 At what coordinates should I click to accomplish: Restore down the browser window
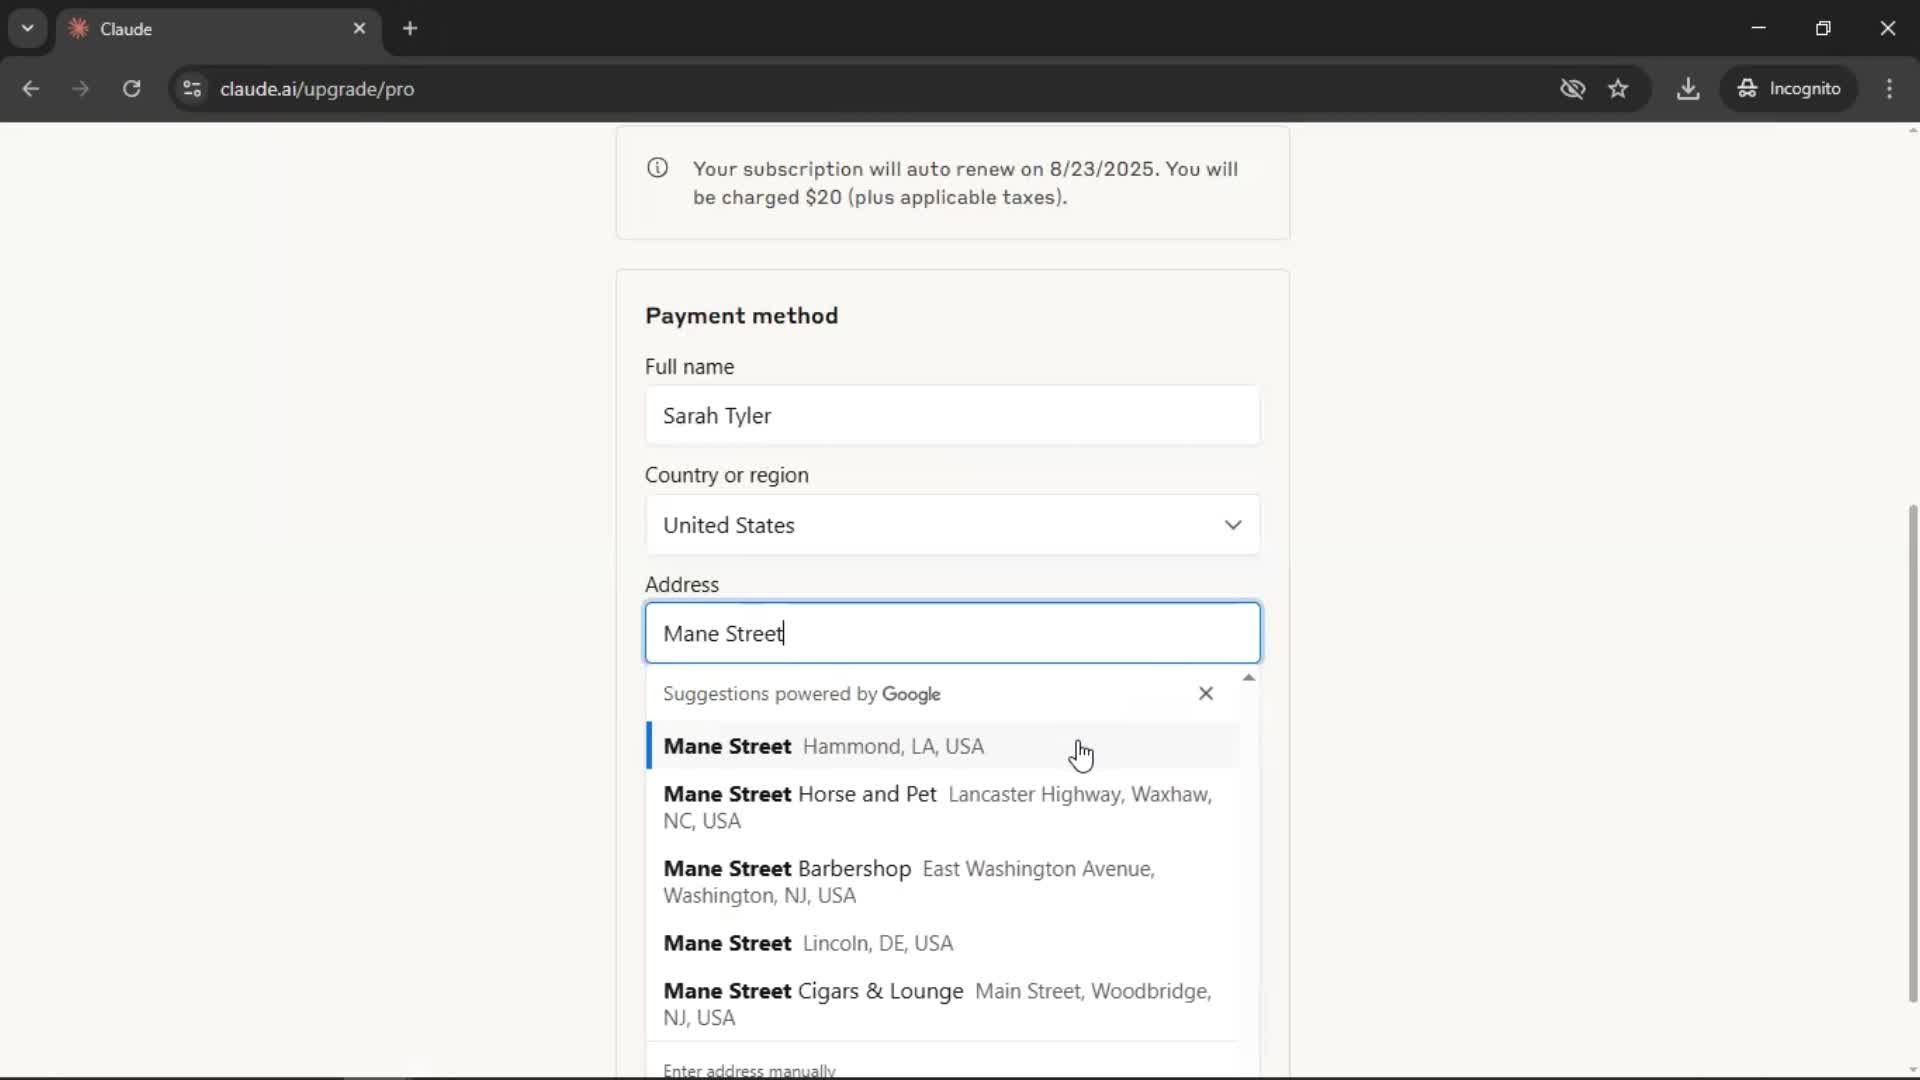(x=1823, y=28)
